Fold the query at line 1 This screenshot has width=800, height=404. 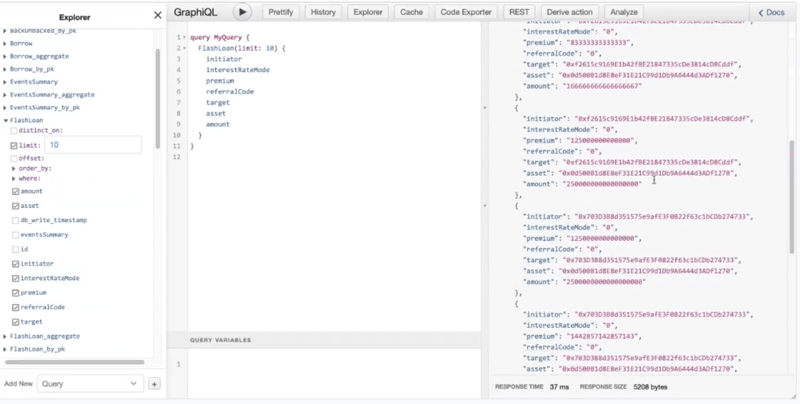point(184,38)
